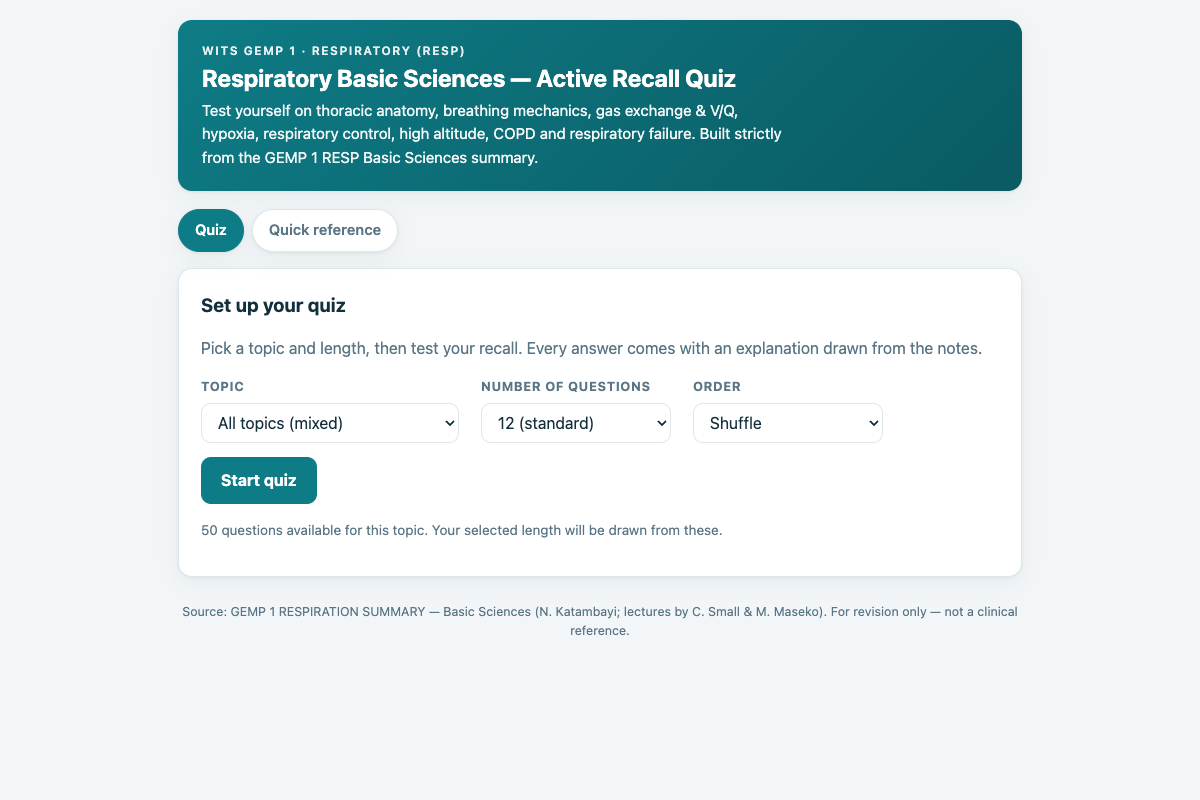The image size is (1200, 800).
Task: Click the not a clinical reference footer line
Action: tap(600, 631)
